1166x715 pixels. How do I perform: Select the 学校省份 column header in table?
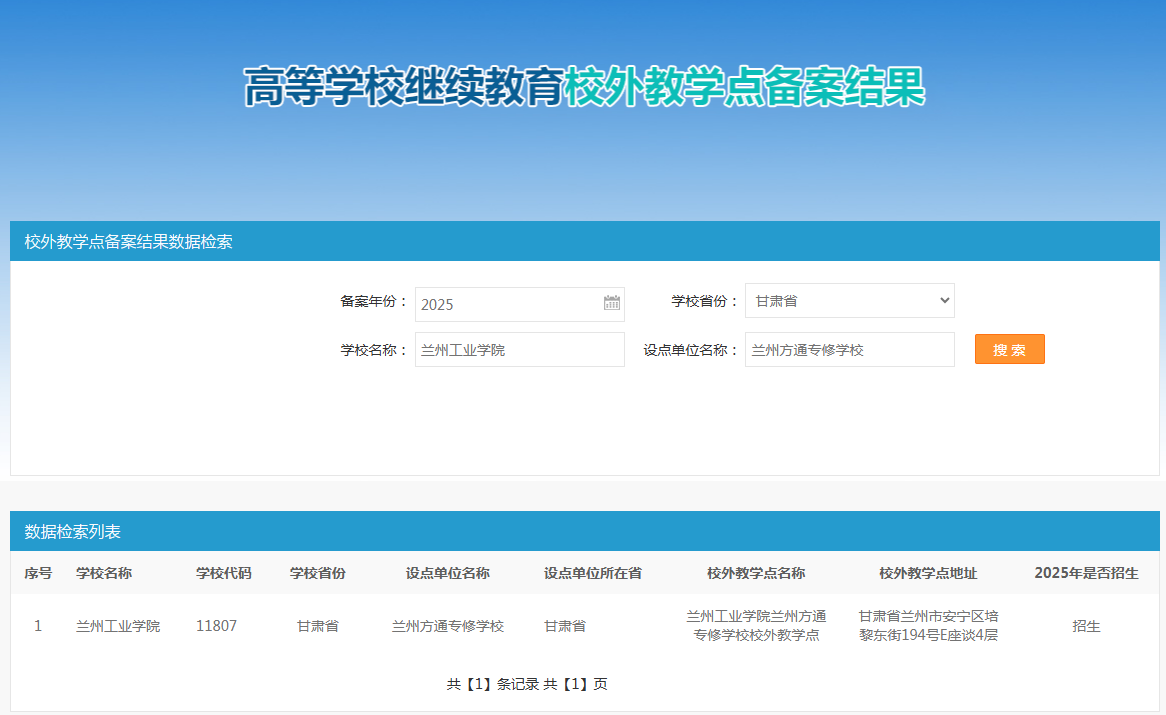pyautogui.click(x=318, y=573)
